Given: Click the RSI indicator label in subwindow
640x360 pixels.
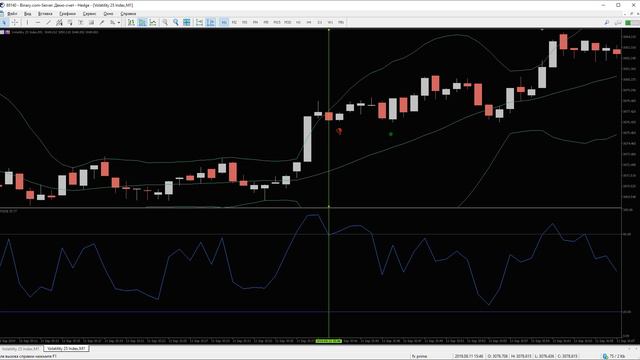Looking at the screenshot, I should 9,211.
